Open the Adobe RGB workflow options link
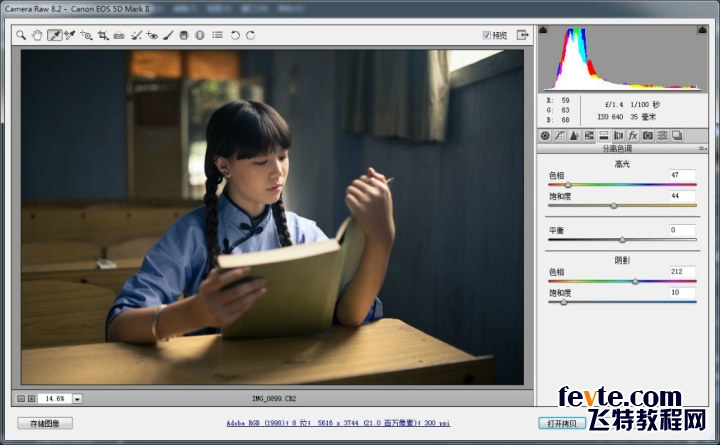The image size is (720, 445). click(338, 423)
